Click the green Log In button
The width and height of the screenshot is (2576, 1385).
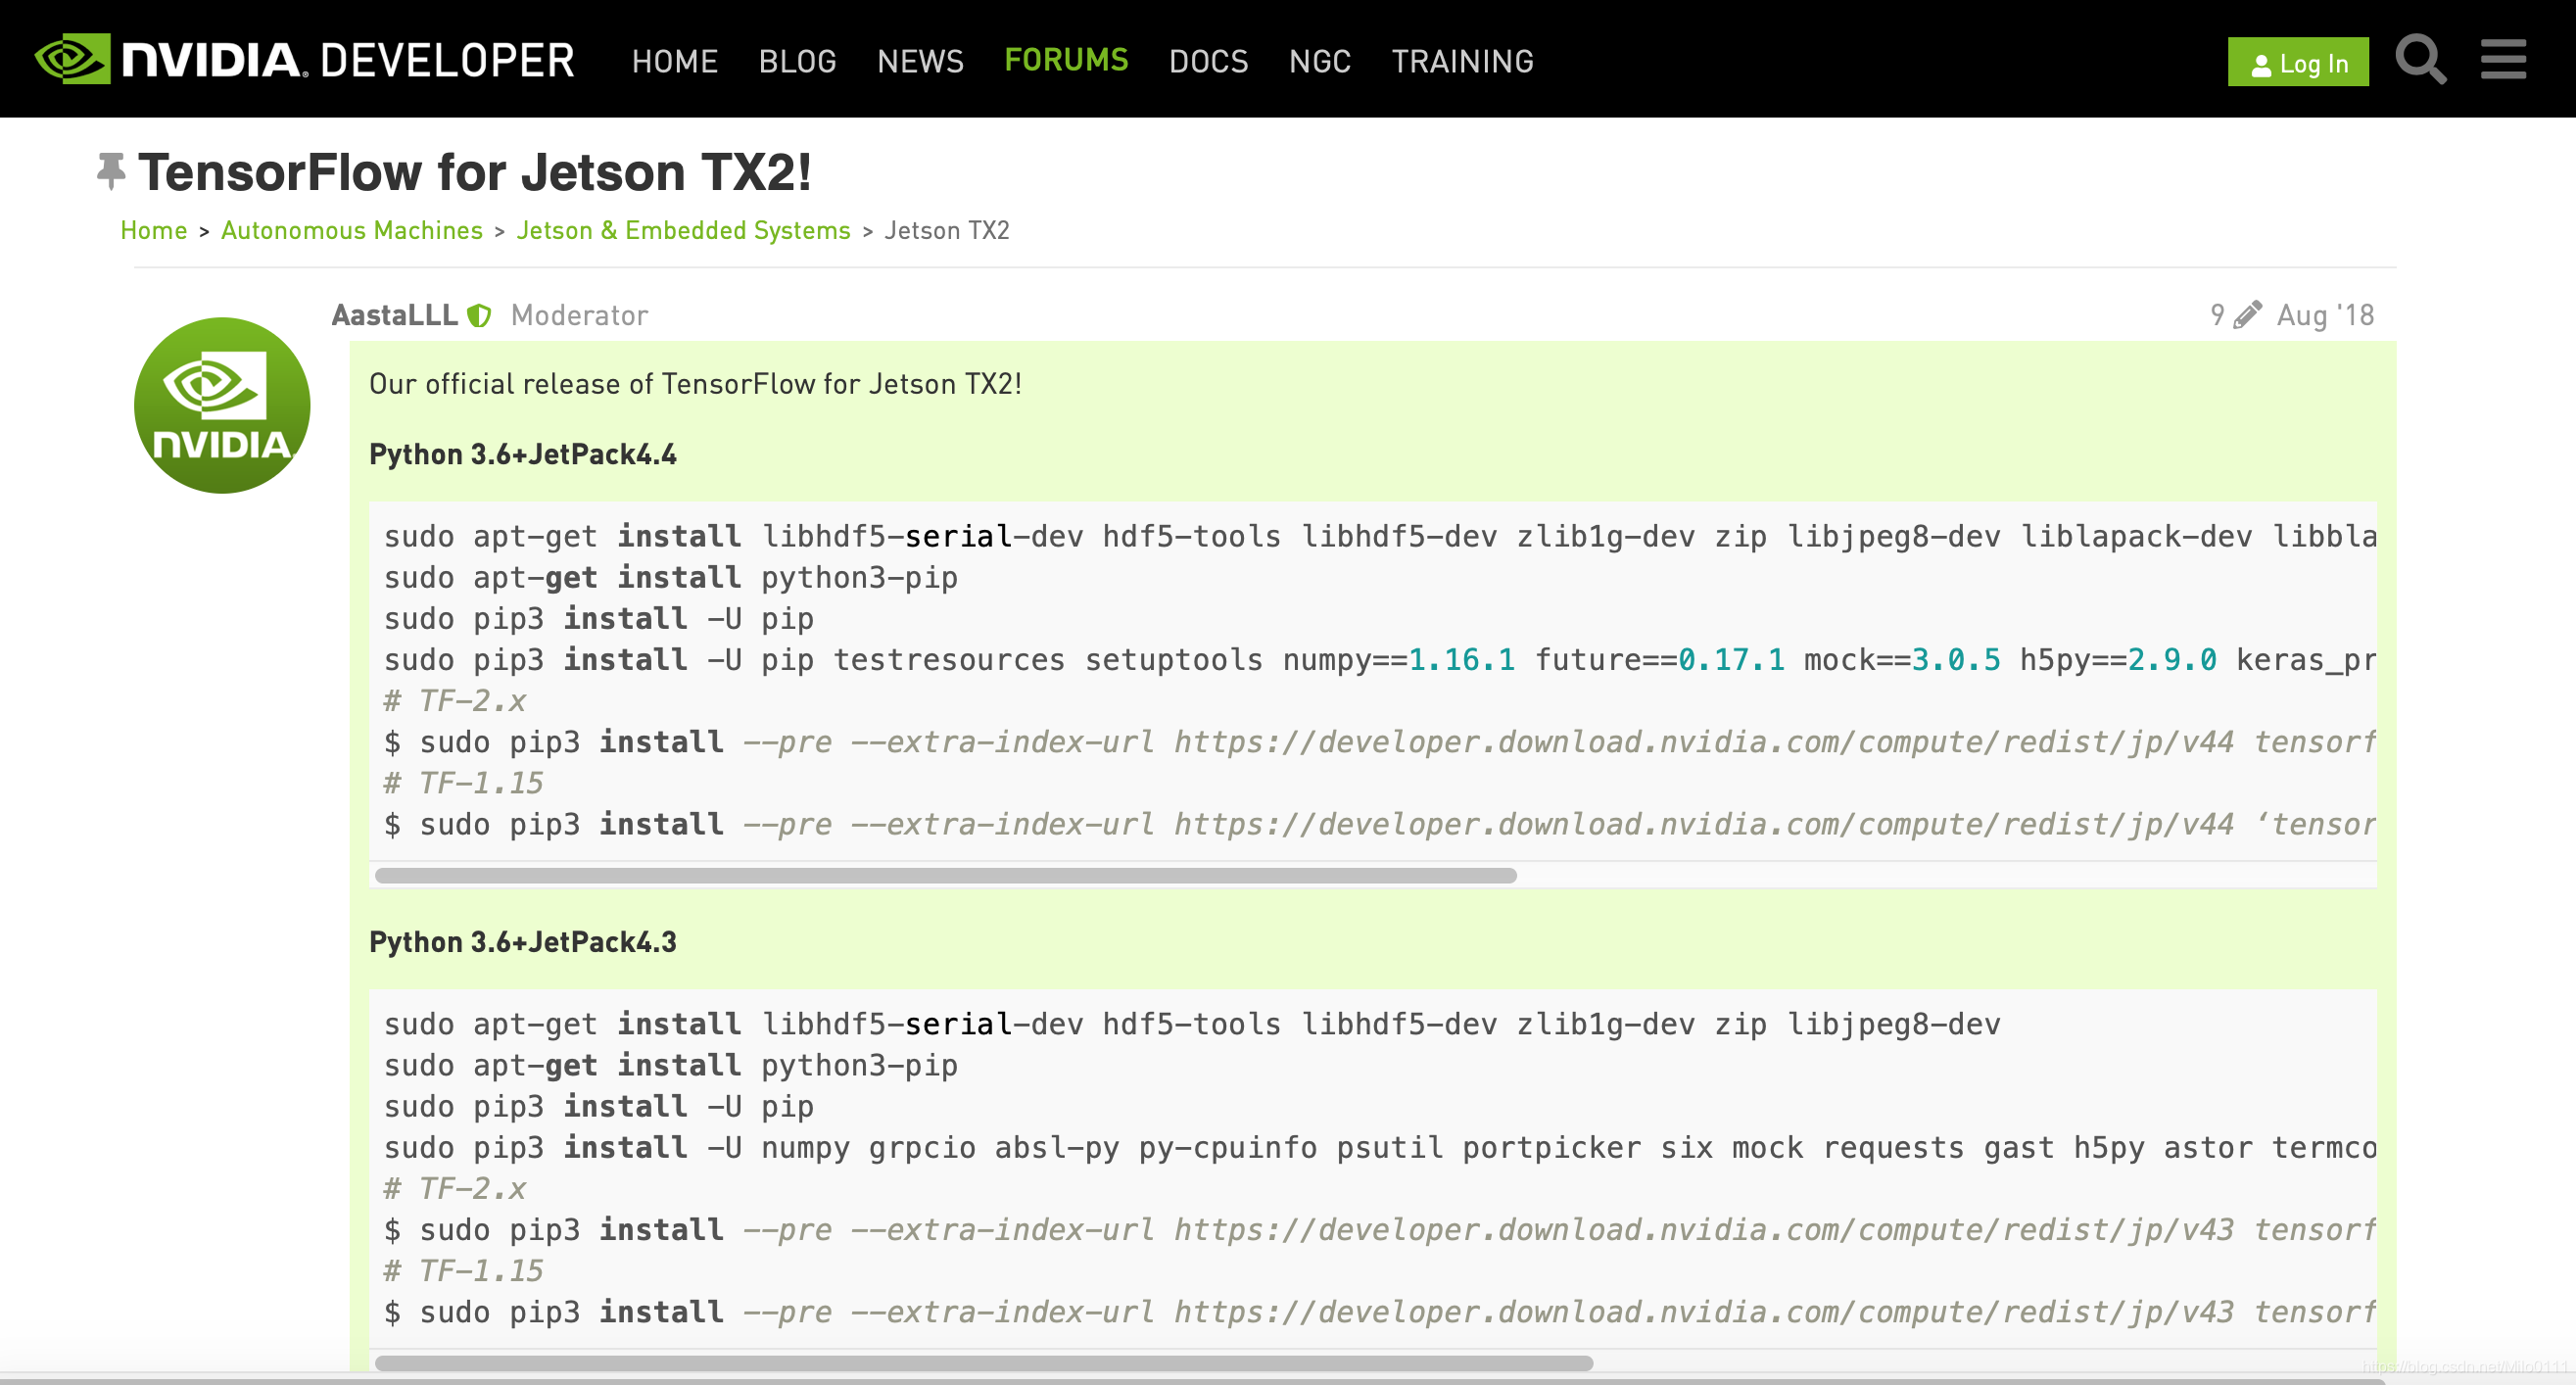(x=2297, y=62)
